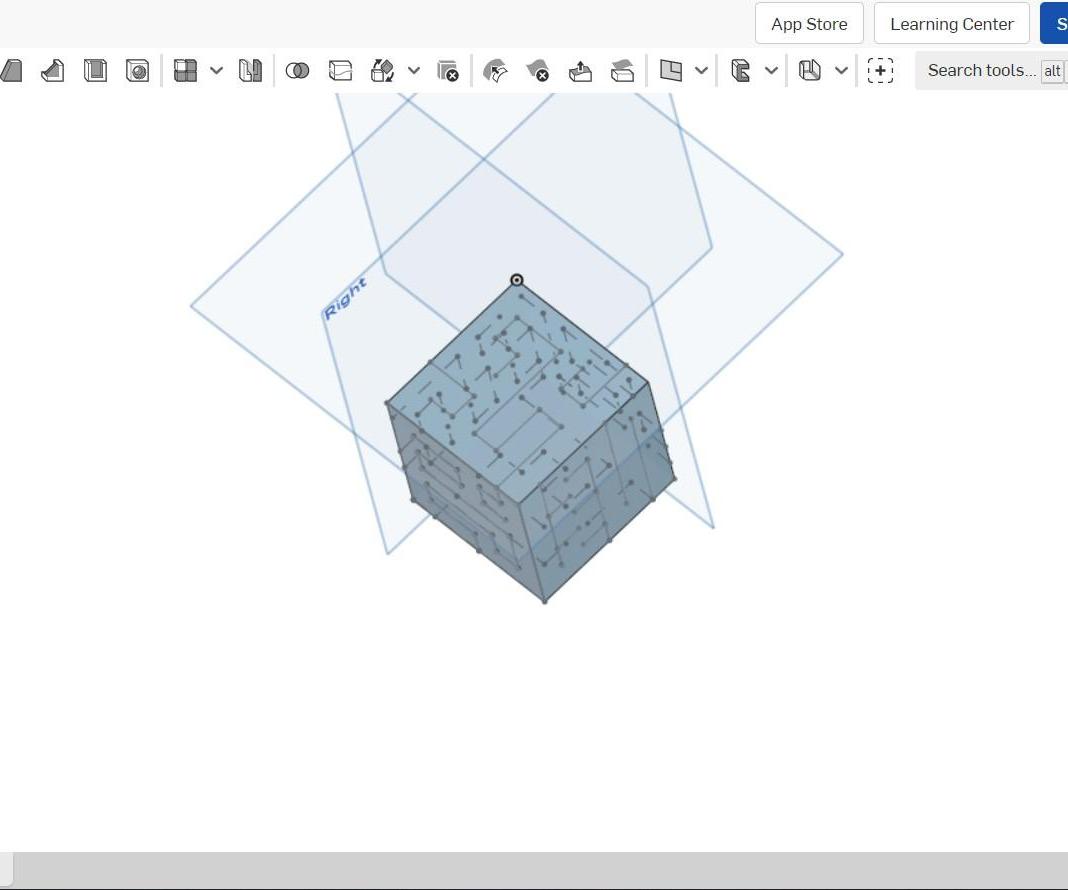Expand the Sheet metal dropdown arrow
Viewport: 1068px width, 890px height.
(x=842, y=70)
